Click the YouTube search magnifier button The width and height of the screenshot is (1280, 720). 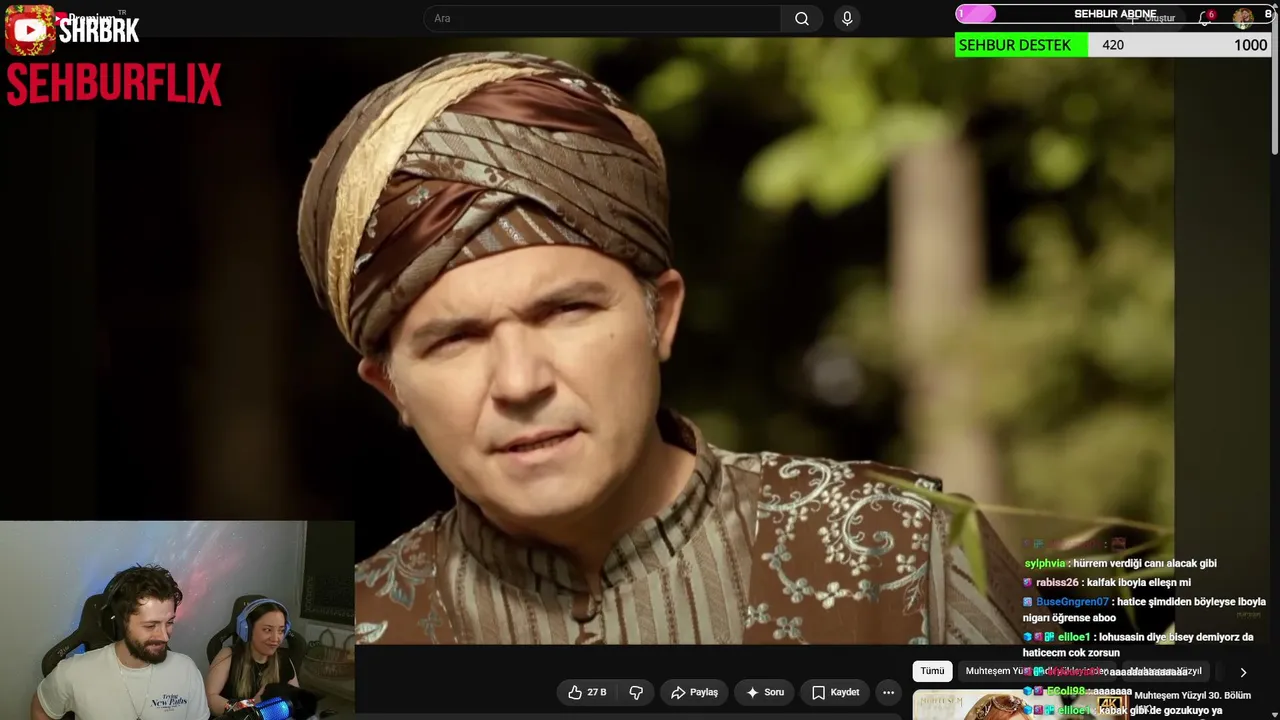(802, 19)
